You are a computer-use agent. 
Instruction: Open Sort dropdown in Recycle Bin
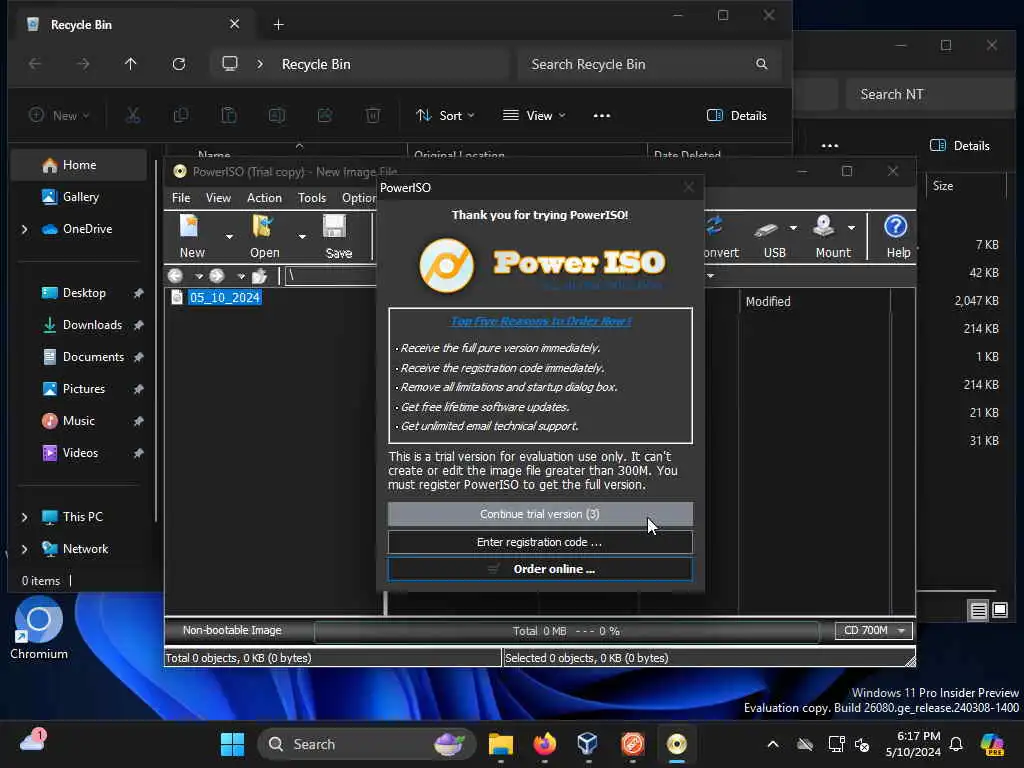click(445, 116)
